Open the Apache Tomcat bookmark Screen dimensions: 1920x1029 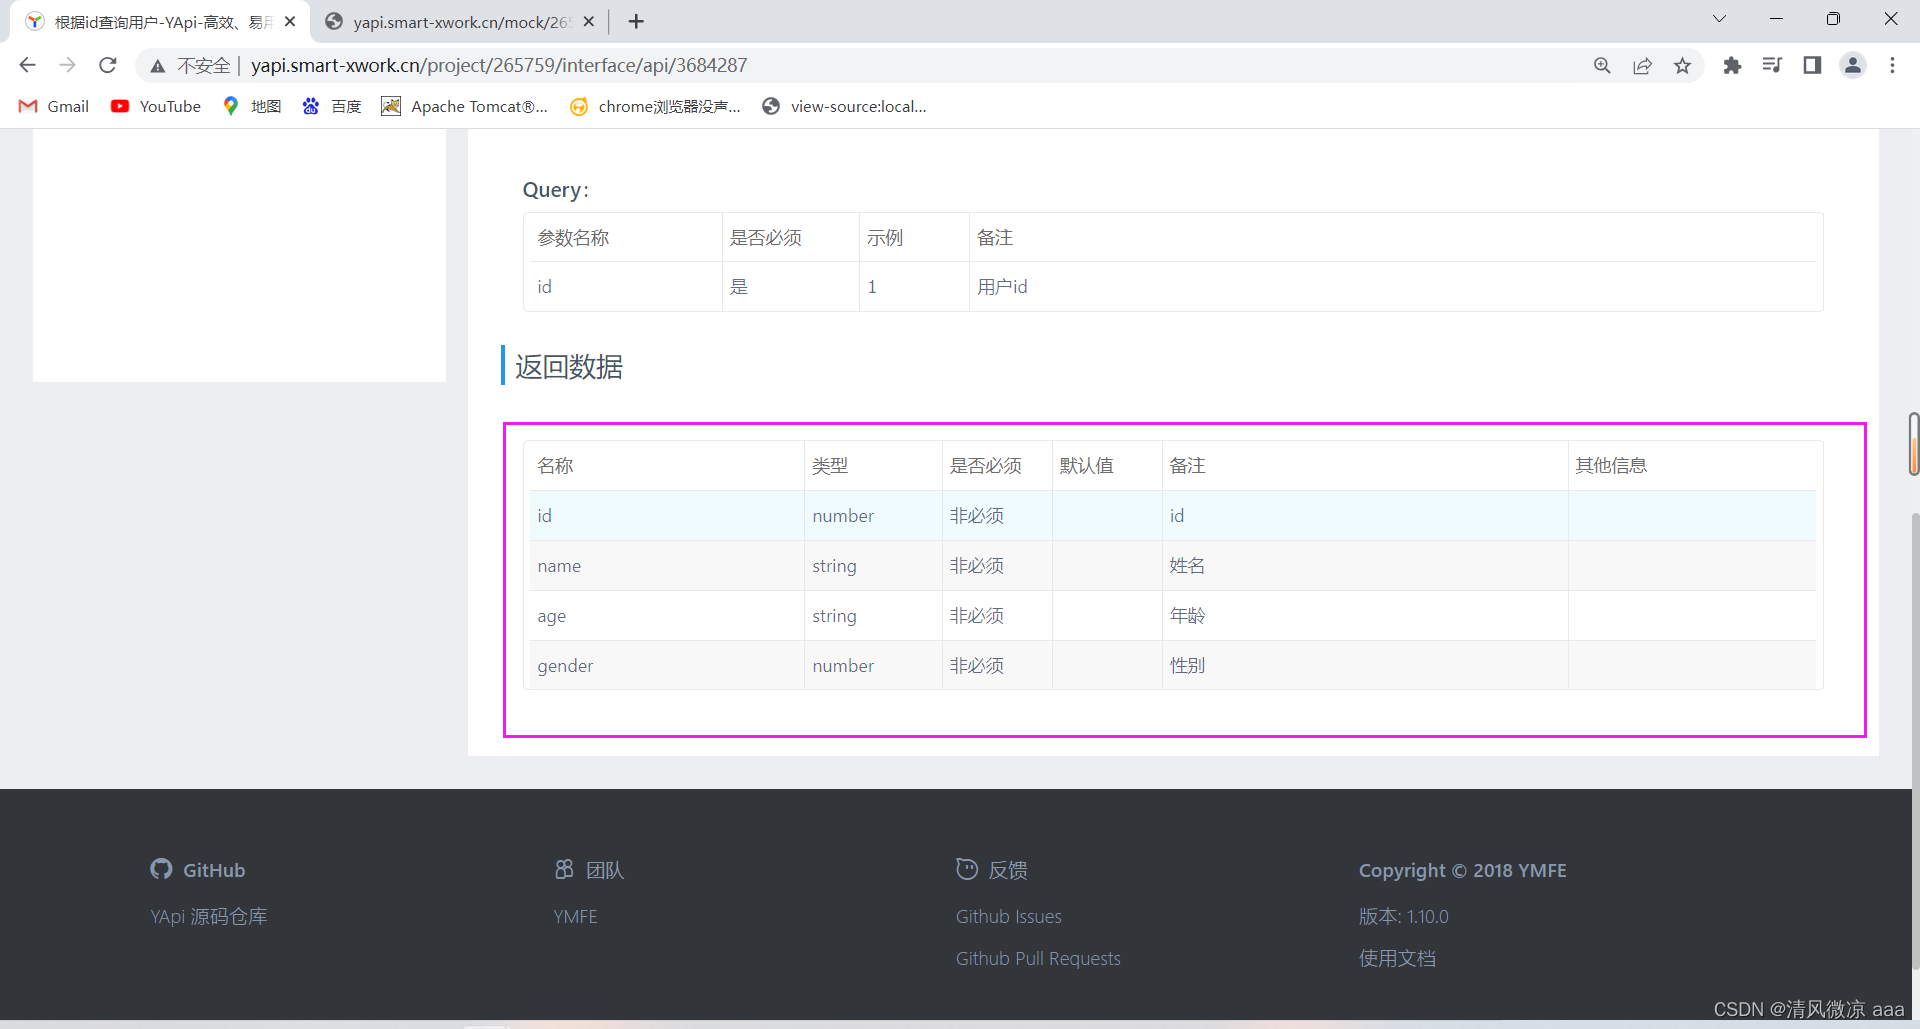(x=465, y=106)
